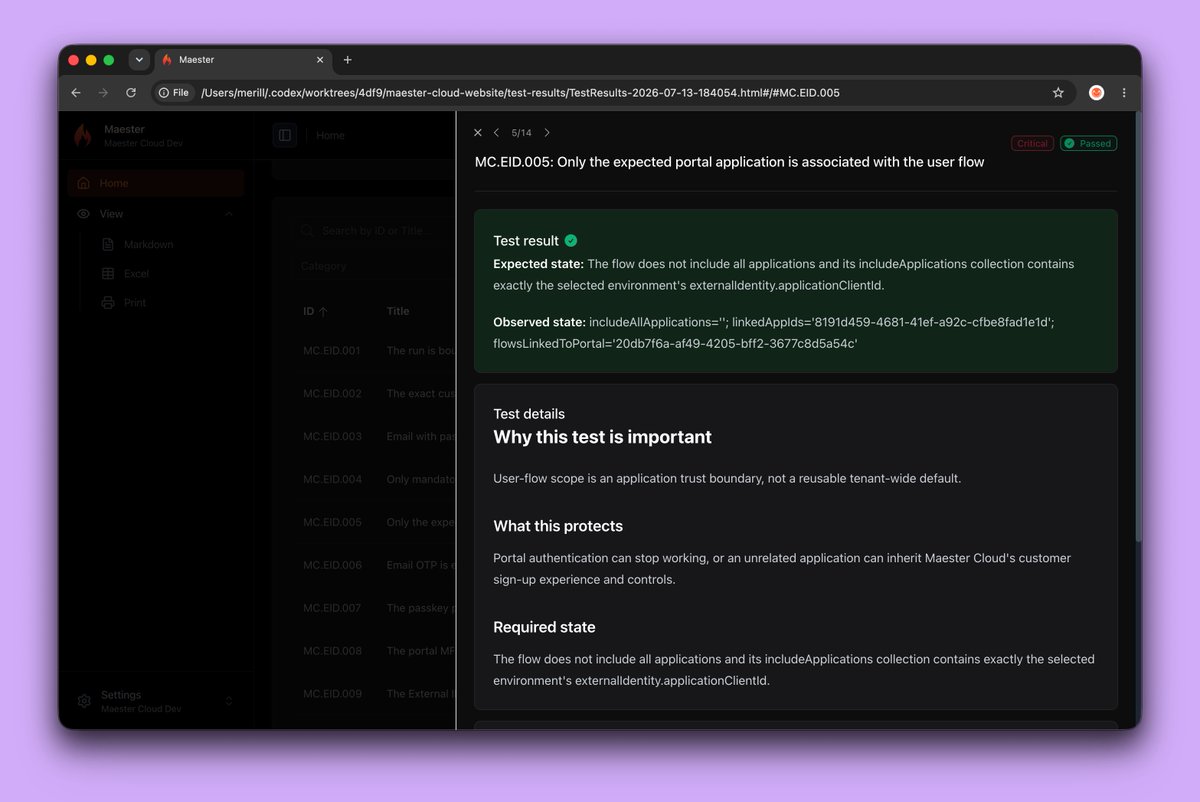Select row MC.EID.004
The image size is (1200, 802).
point(375,479)
